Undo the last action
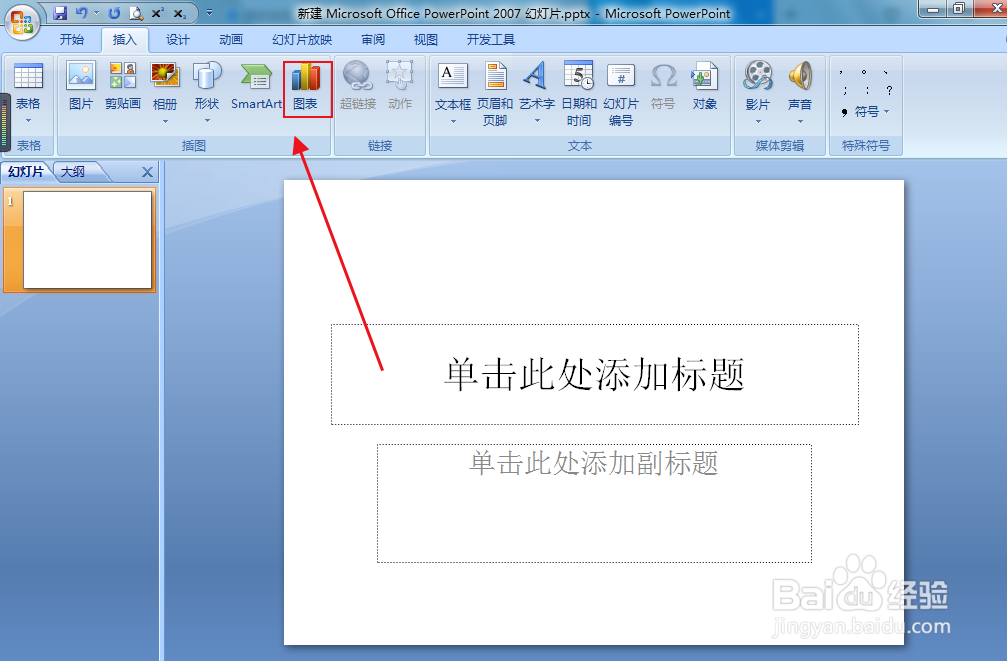This screenshot has height=661, width=1007. pyautogui.click(x=81, y=13)
